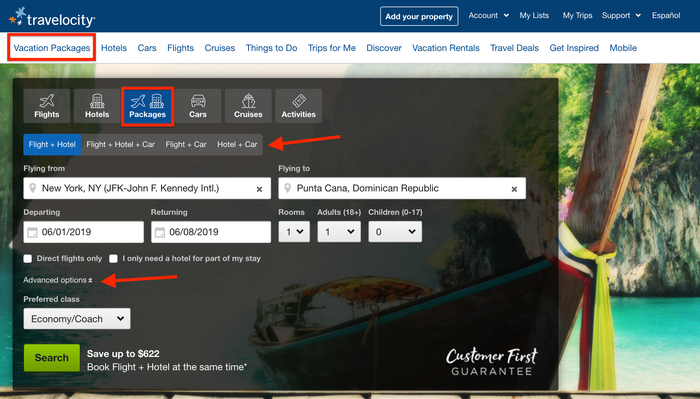Open Hotels in the navigation bar
Image resolution: width=700 pixels, height=399 pixels.
tap(114, 48)
